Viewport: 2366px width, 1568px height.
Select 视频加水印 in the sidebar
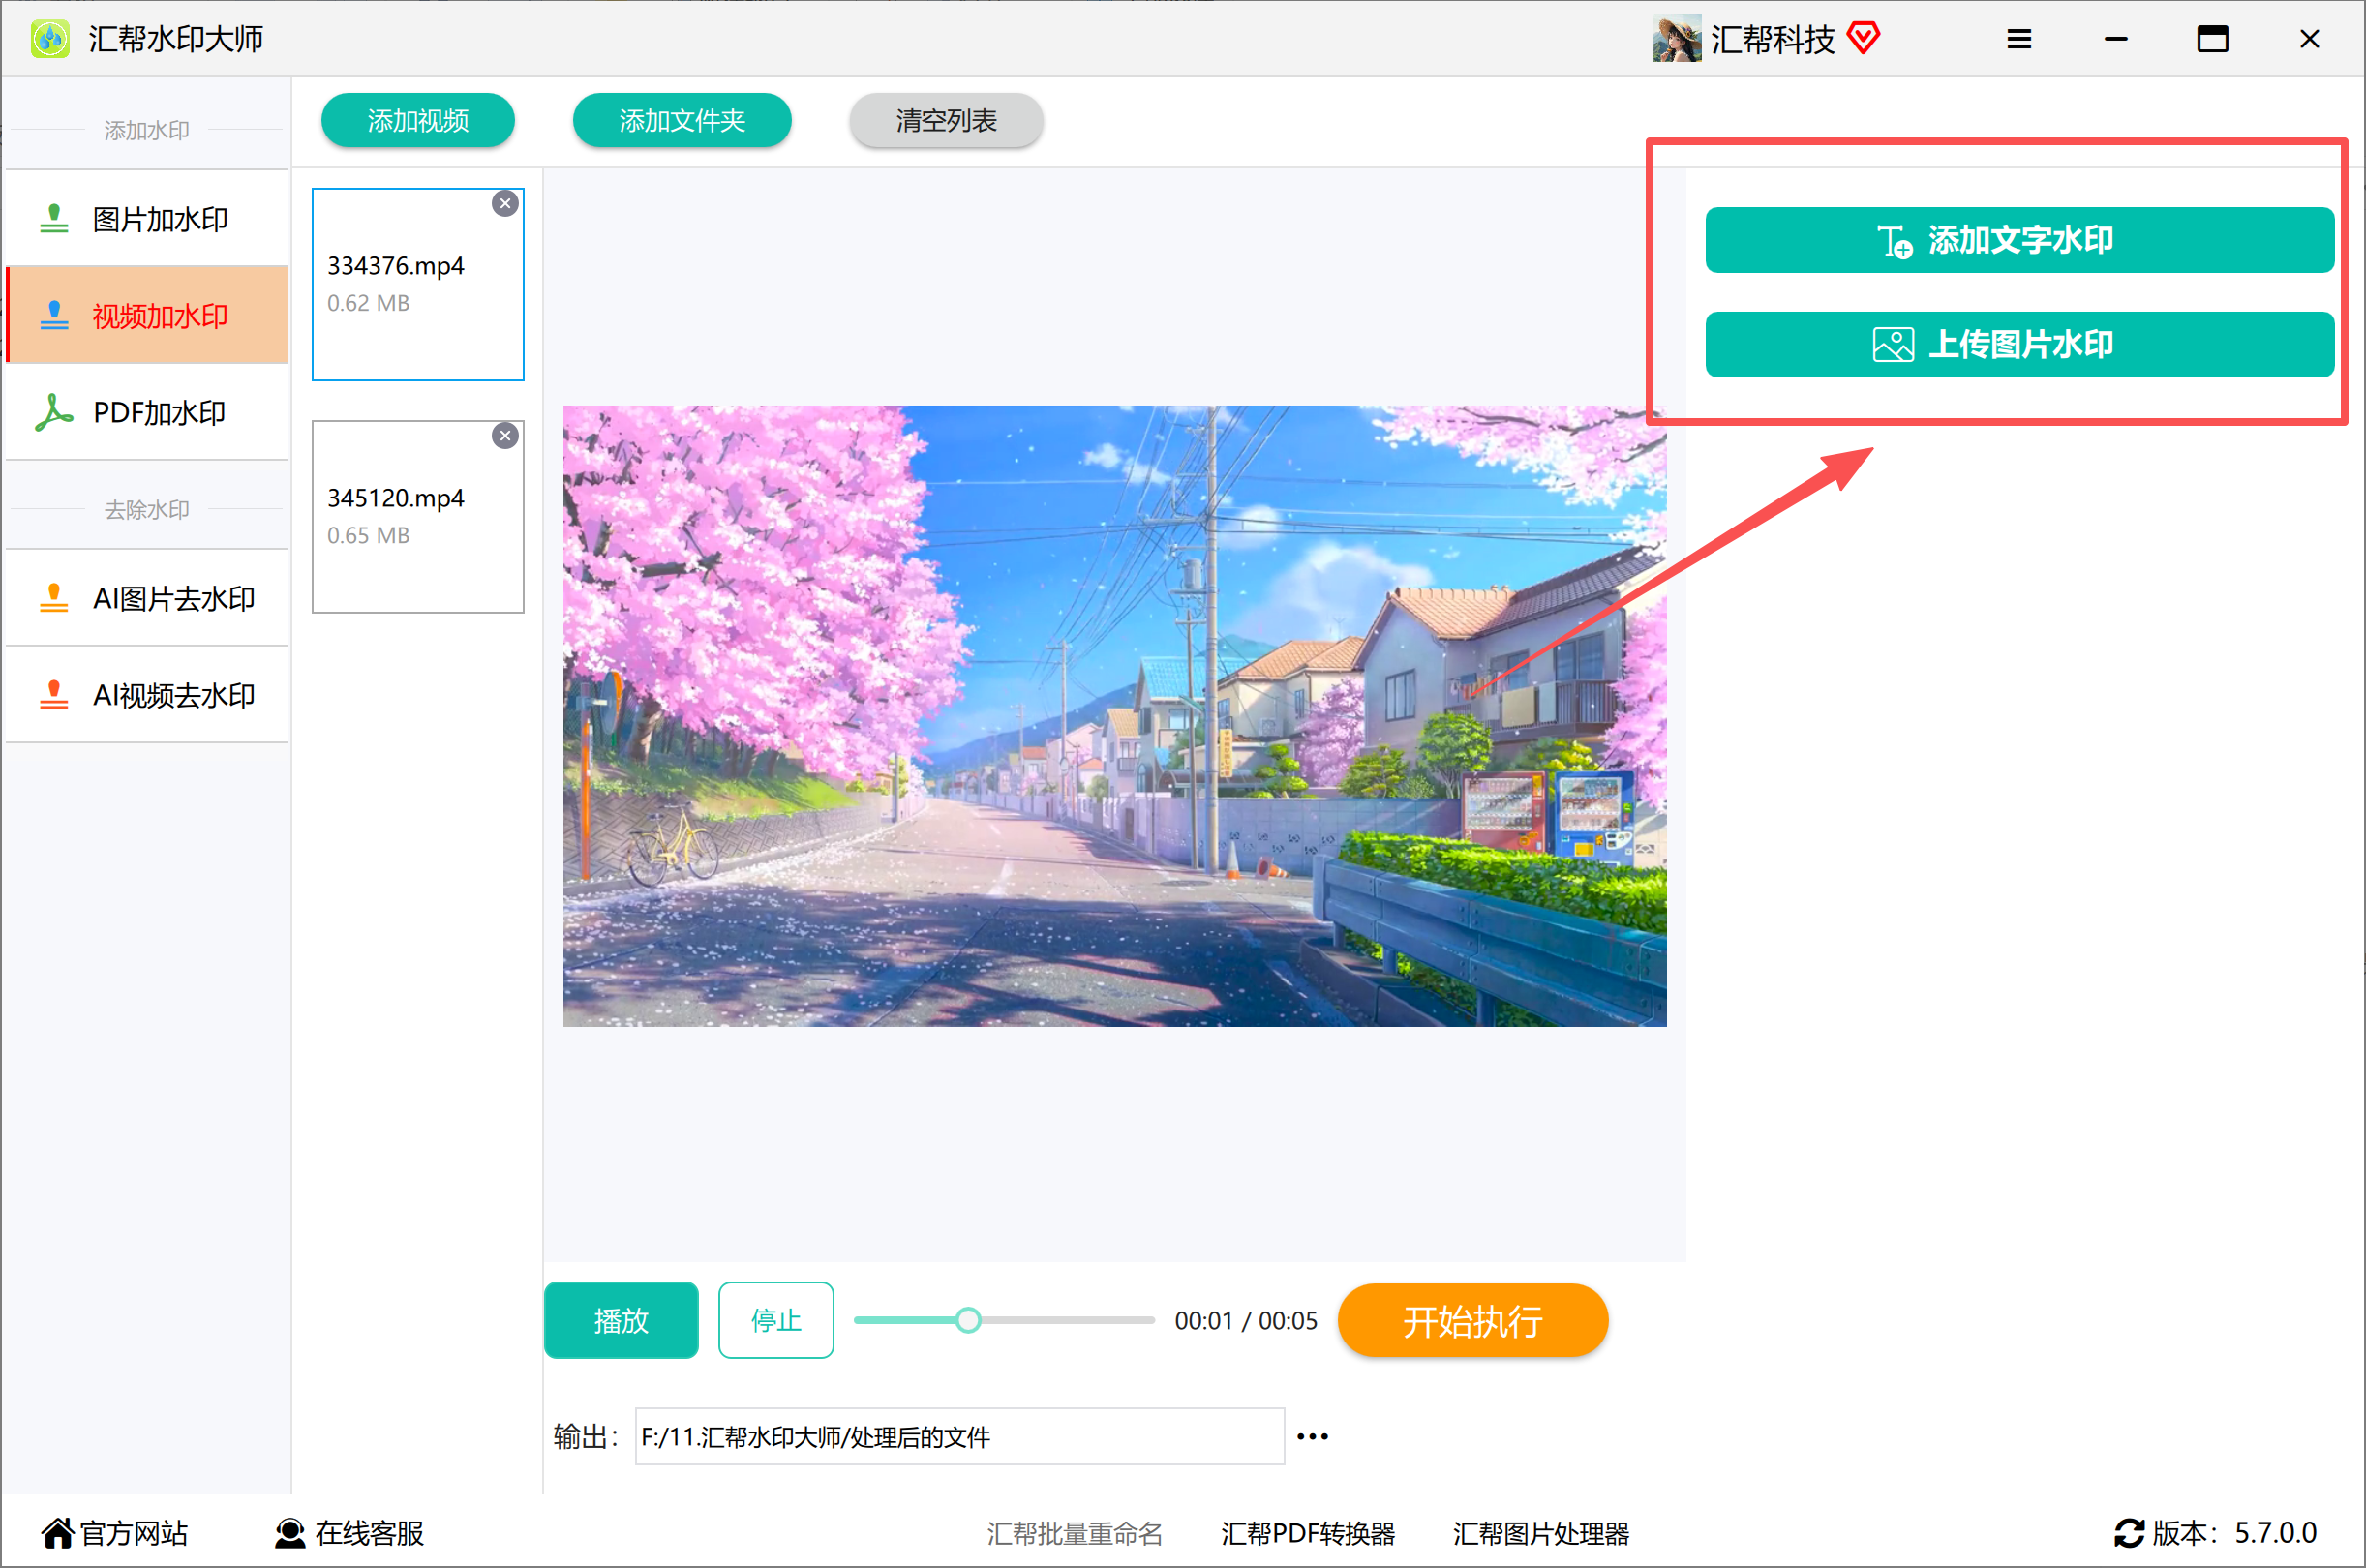pyautogui.click(x=148, y=316)
